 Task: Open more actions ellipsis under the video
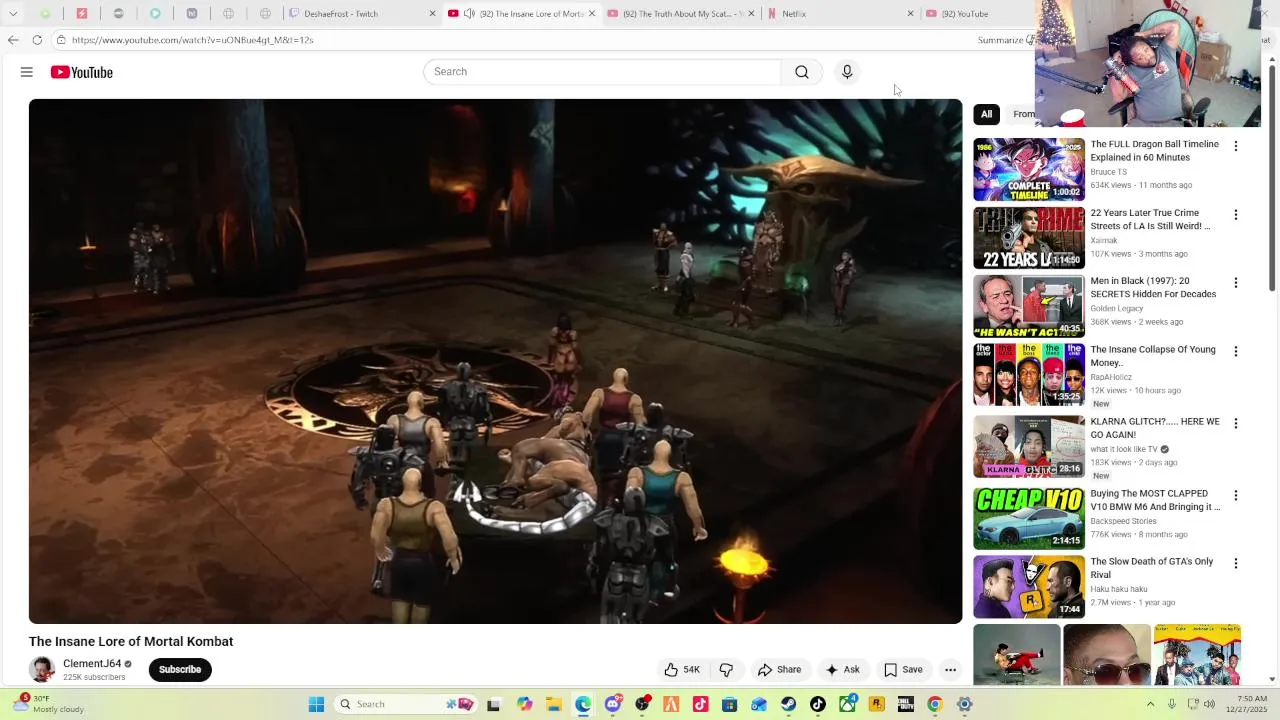pos(951,670)
